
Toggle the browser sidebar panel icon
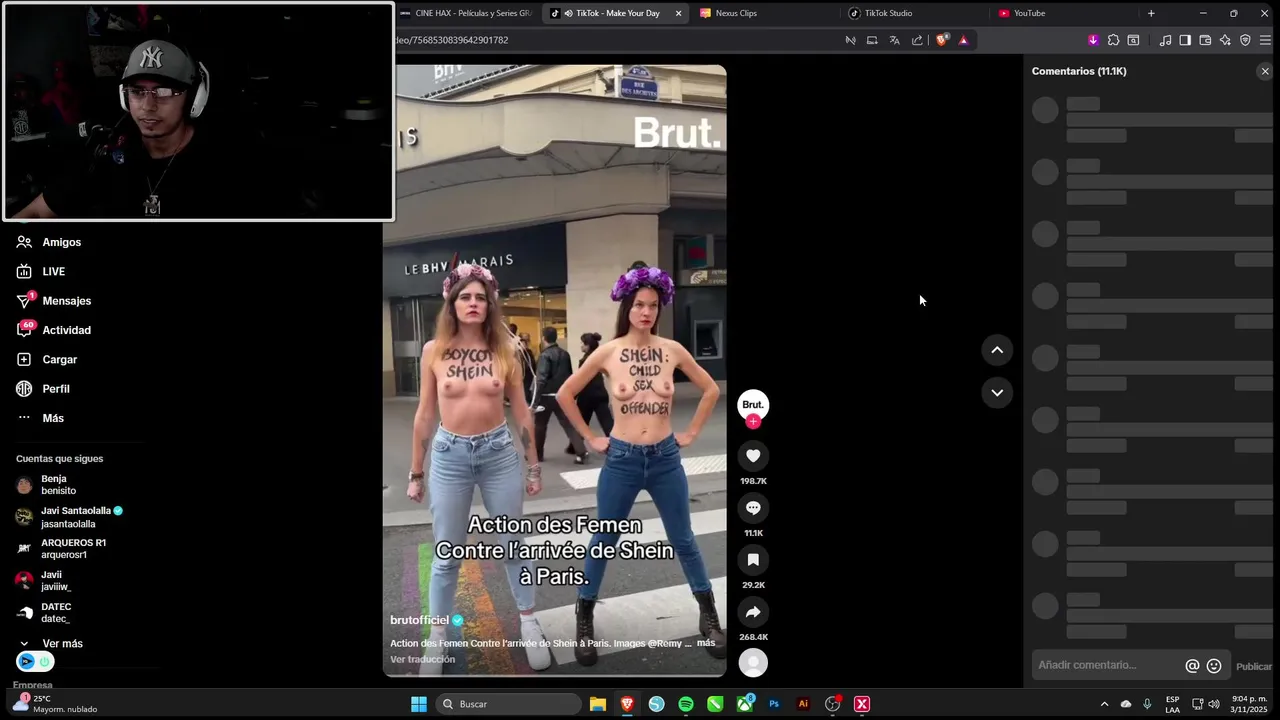coord(1185,40)
